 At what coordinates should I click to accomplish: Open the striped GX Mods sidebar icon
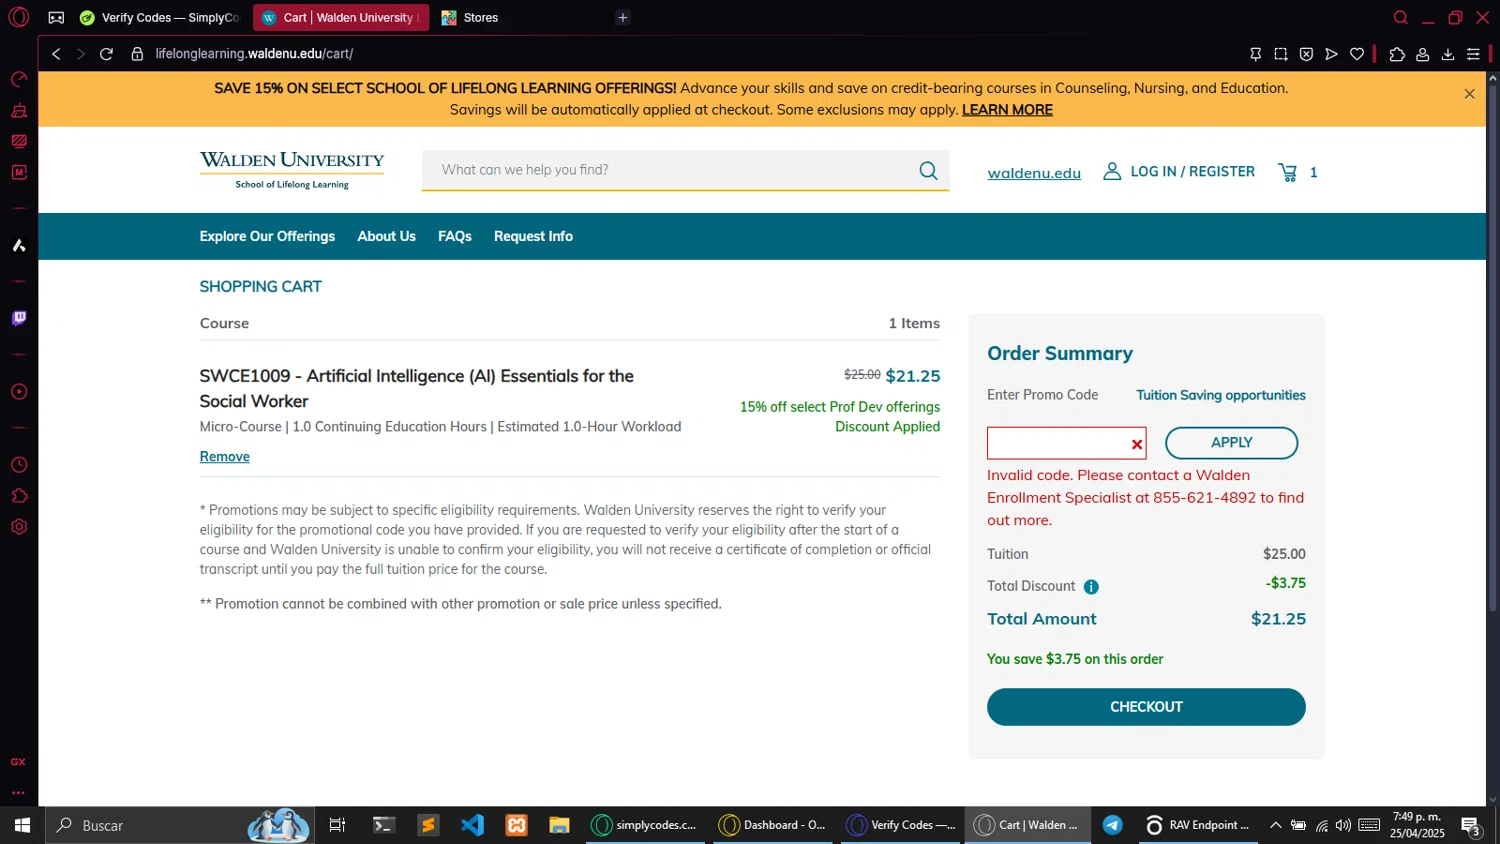tap(18, 141)
